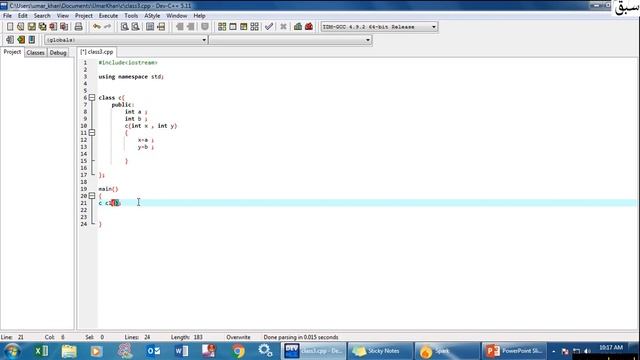The width and height of the screenshot is (640, 360).
Task: Open the Search menu
Action: (42, 16)
